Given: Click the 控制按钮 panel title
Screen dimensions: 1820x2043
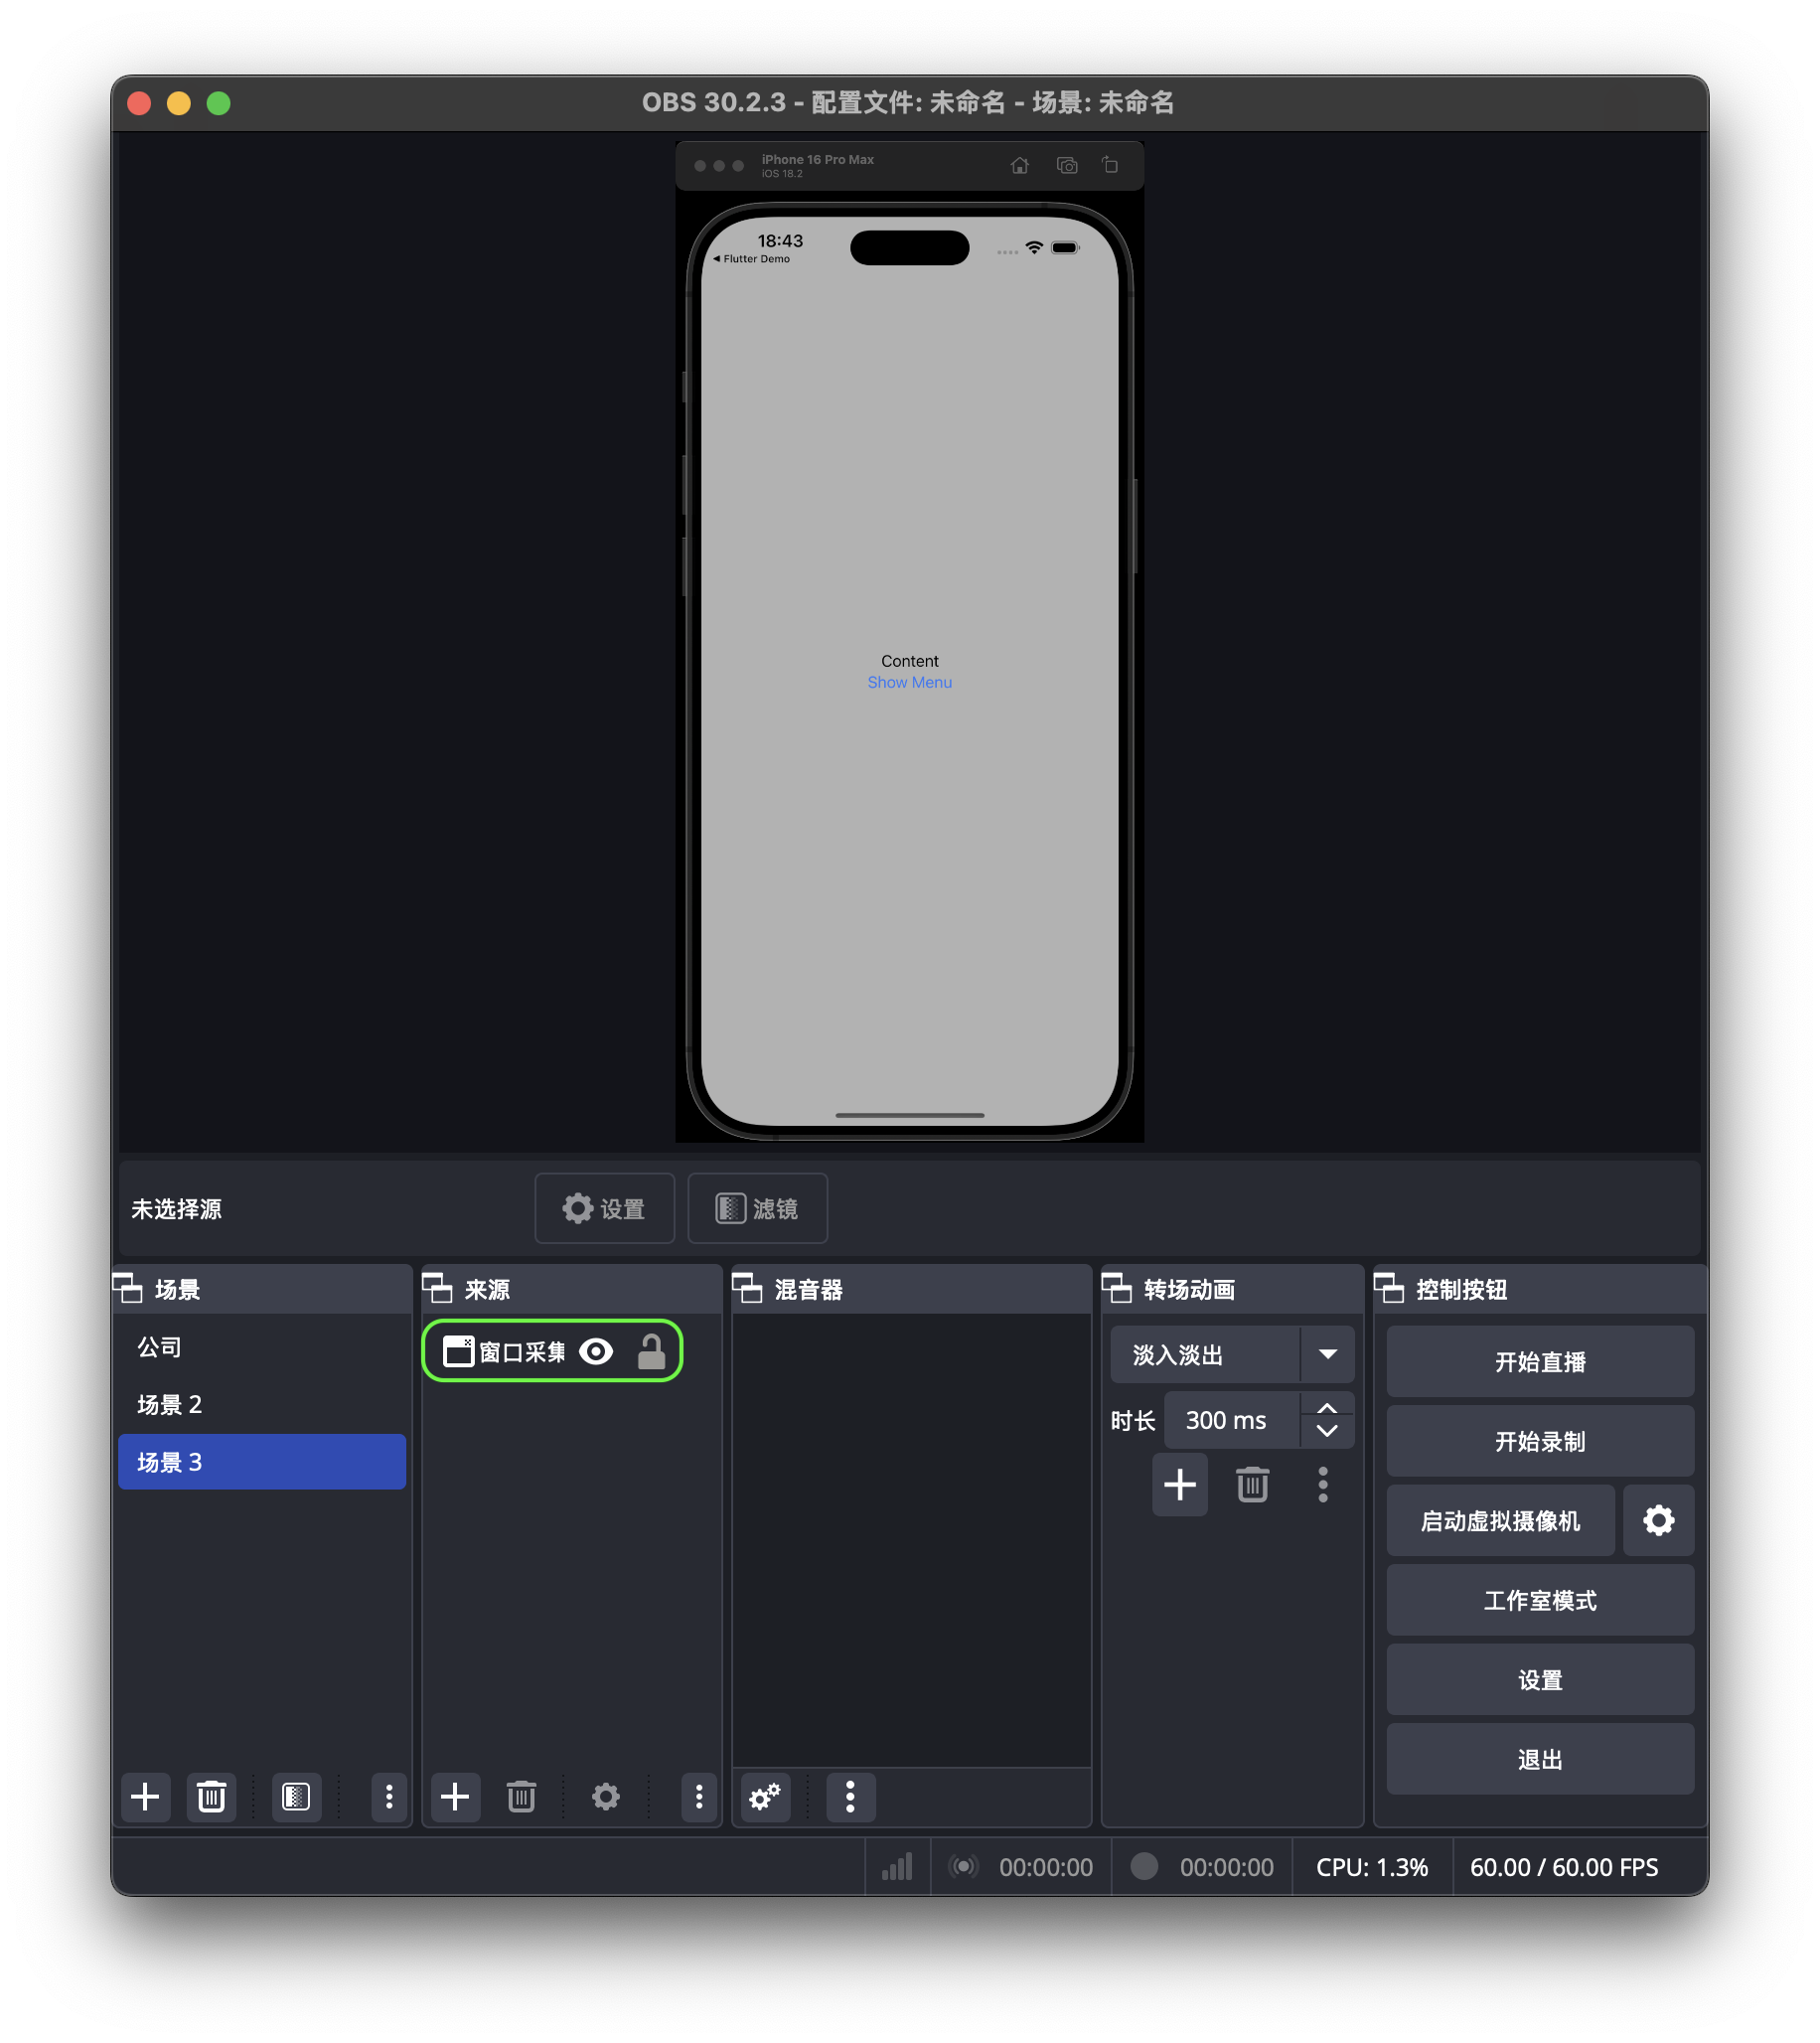Looking at the screenshot, I should tap(1461, 1290).
